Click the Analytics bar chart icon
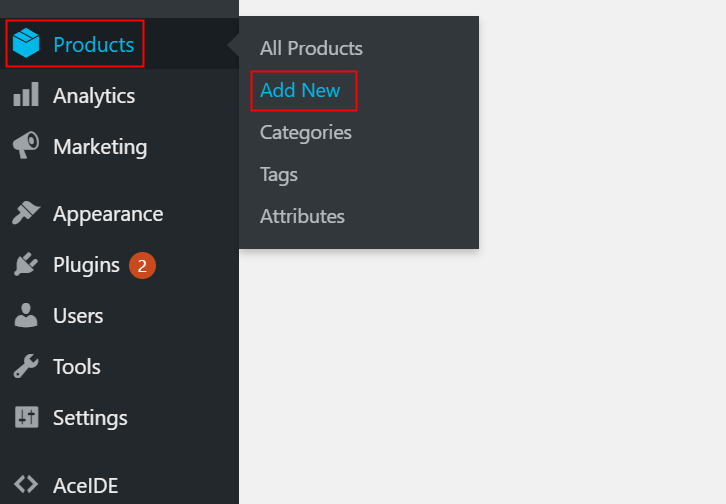 tap(26, 96)
